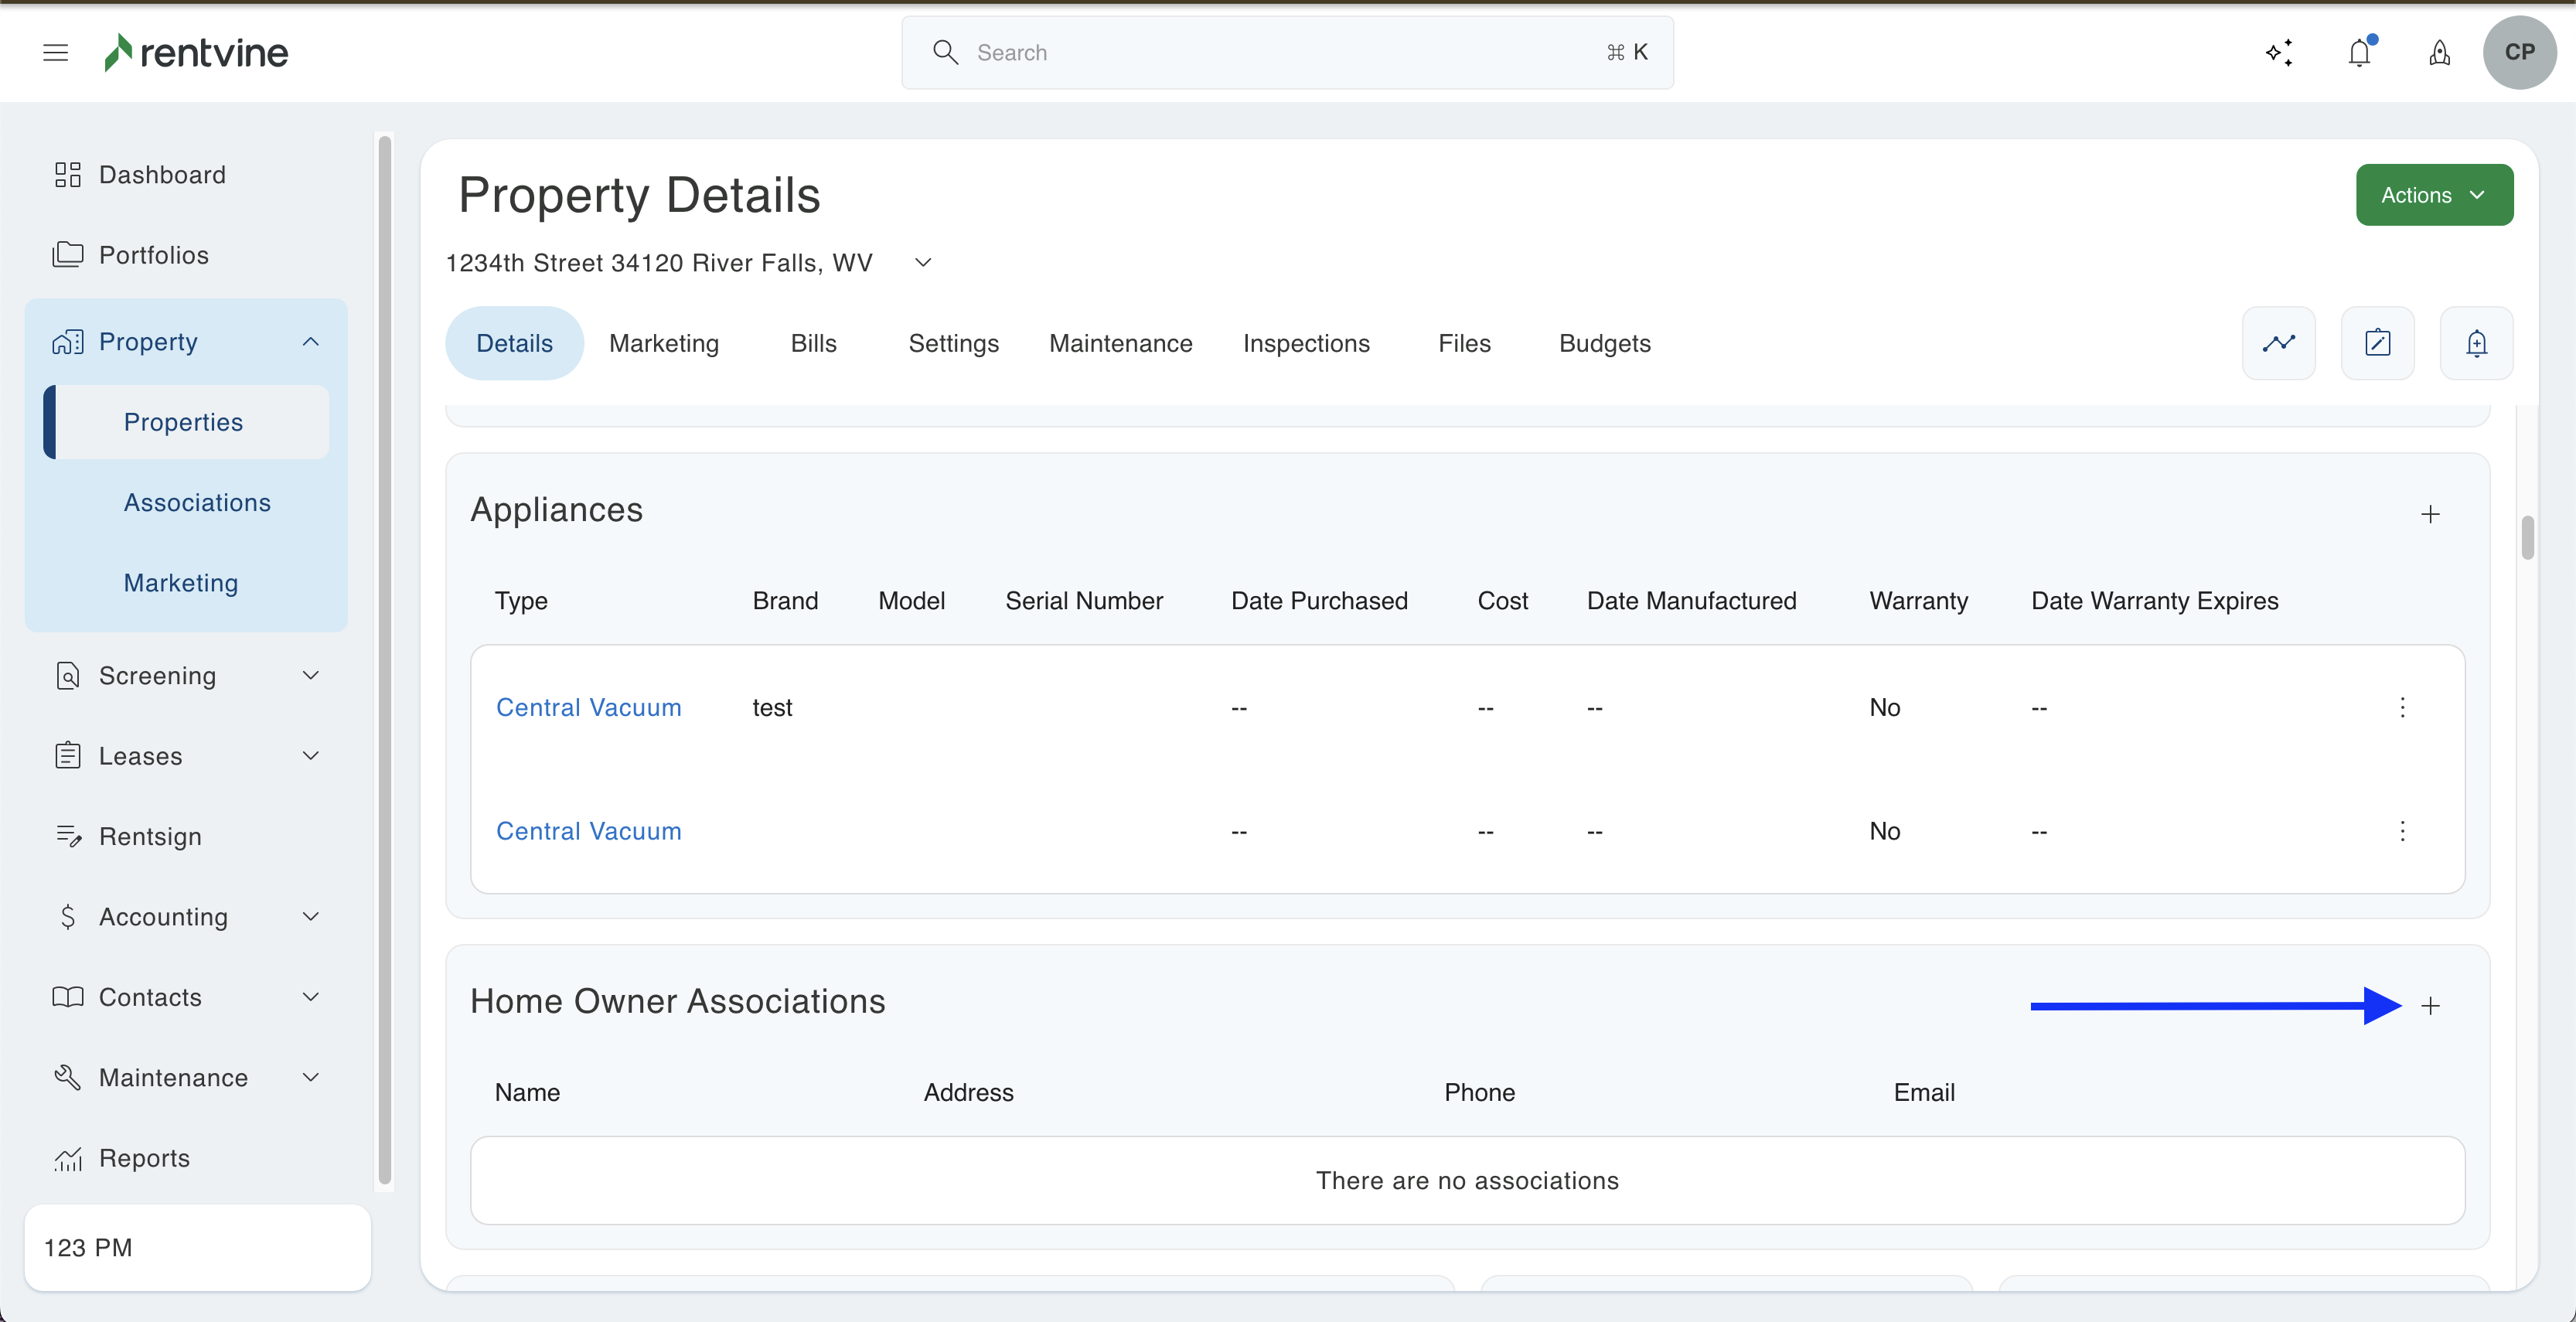
Task: Switch to the Maintenance tab
Action: point(1120,343)
